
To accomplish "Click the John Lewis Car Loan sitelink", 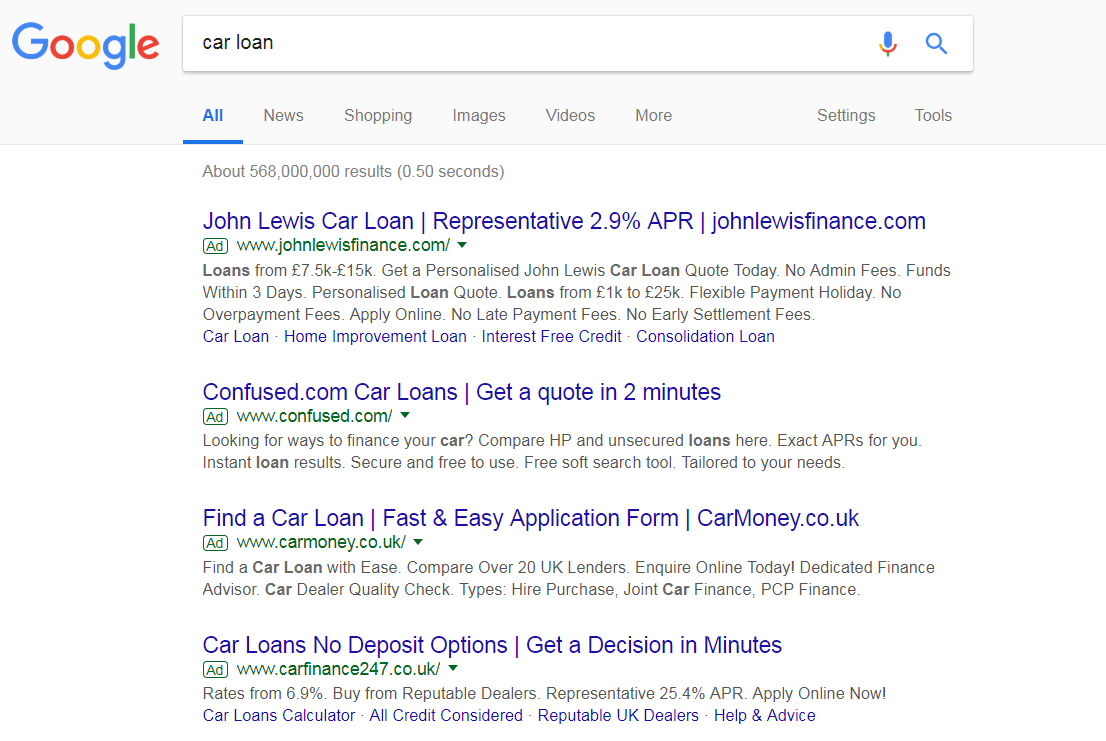I will (x=236, y=337).
